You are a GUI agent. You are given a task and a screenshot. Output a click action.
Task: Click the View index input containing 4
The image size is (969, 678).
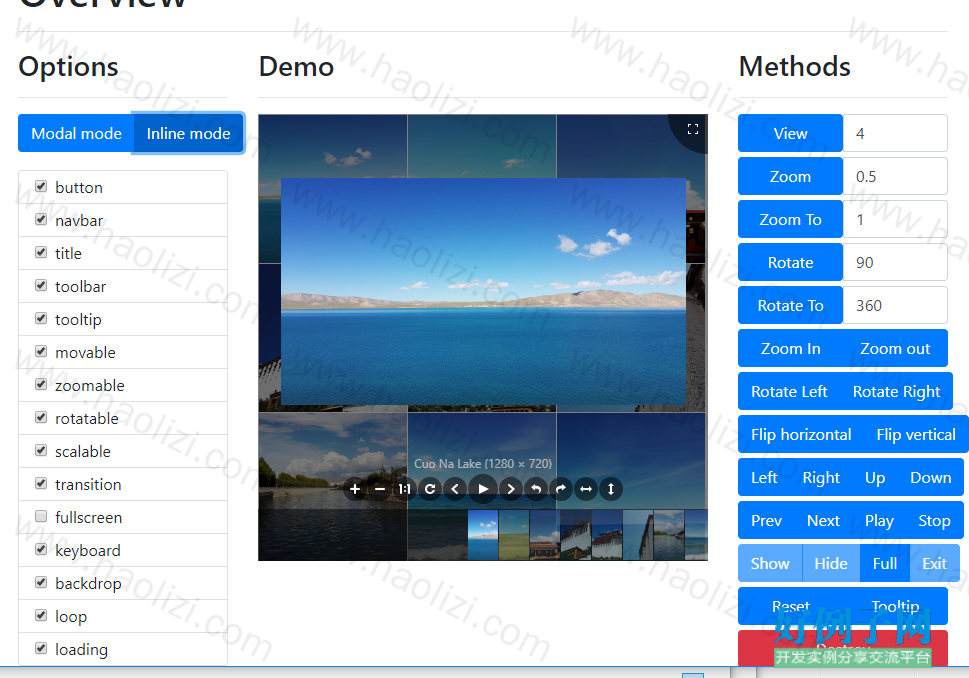pyautogui.click(x=895, y=133)
